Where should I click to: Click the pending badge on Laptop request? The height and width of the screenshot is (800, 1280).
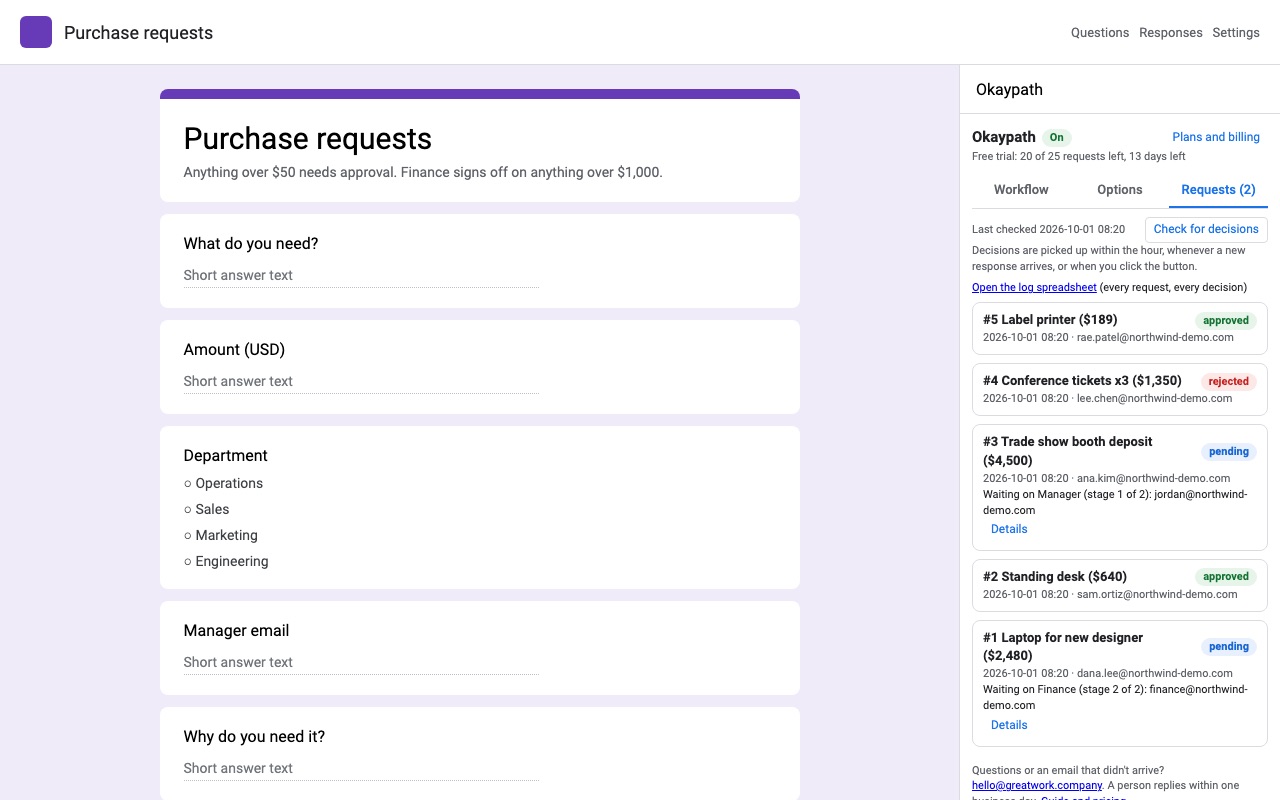point(1229,647)
